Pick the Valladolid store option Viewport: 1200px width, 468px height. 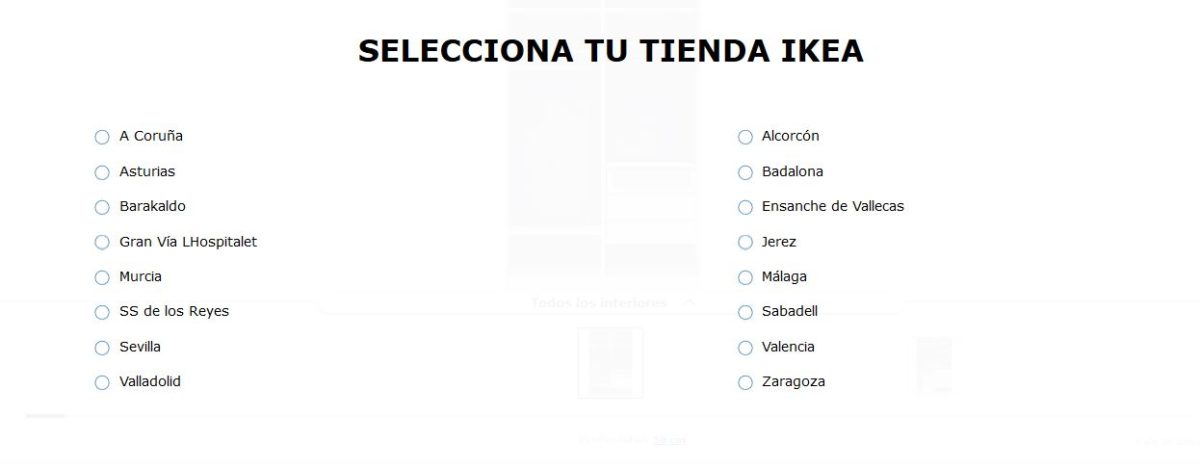click(102, 382)
